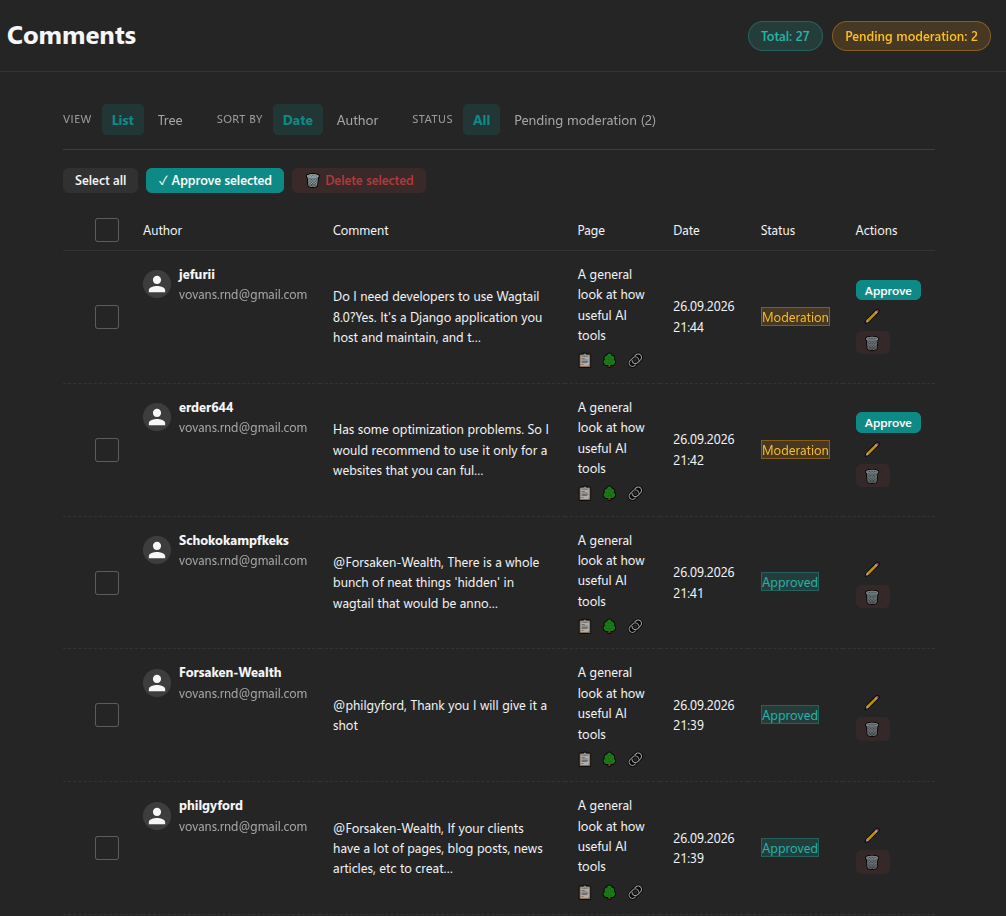The height and width of the screenshot is (916, 1006).
Task: Click clipboard page icon in erder644 row
Action: pyautogui.click(x=584, y=493)
